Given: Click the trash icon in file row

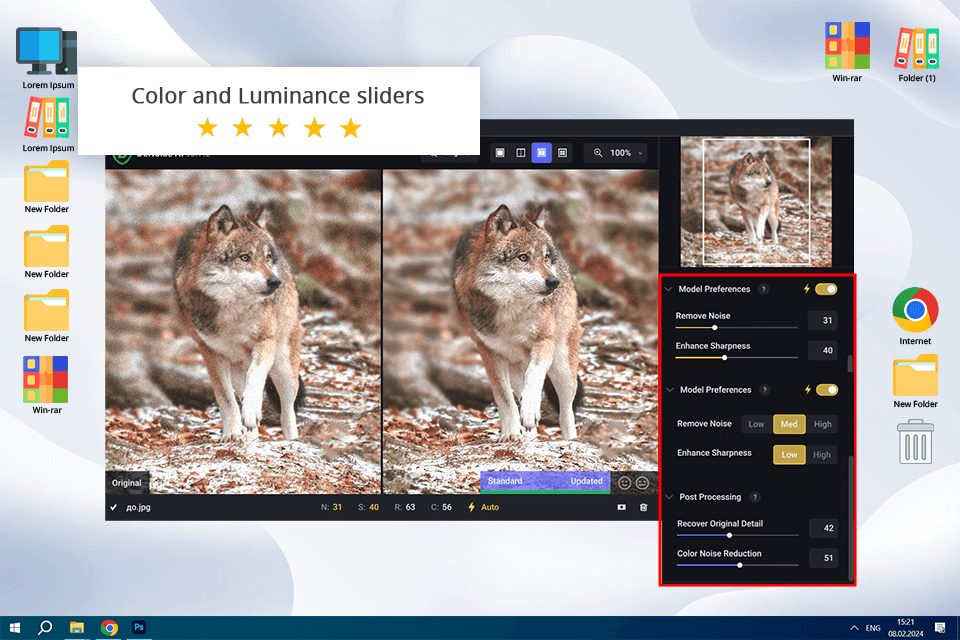Looking at the screenshot, I should click(643, 507).
